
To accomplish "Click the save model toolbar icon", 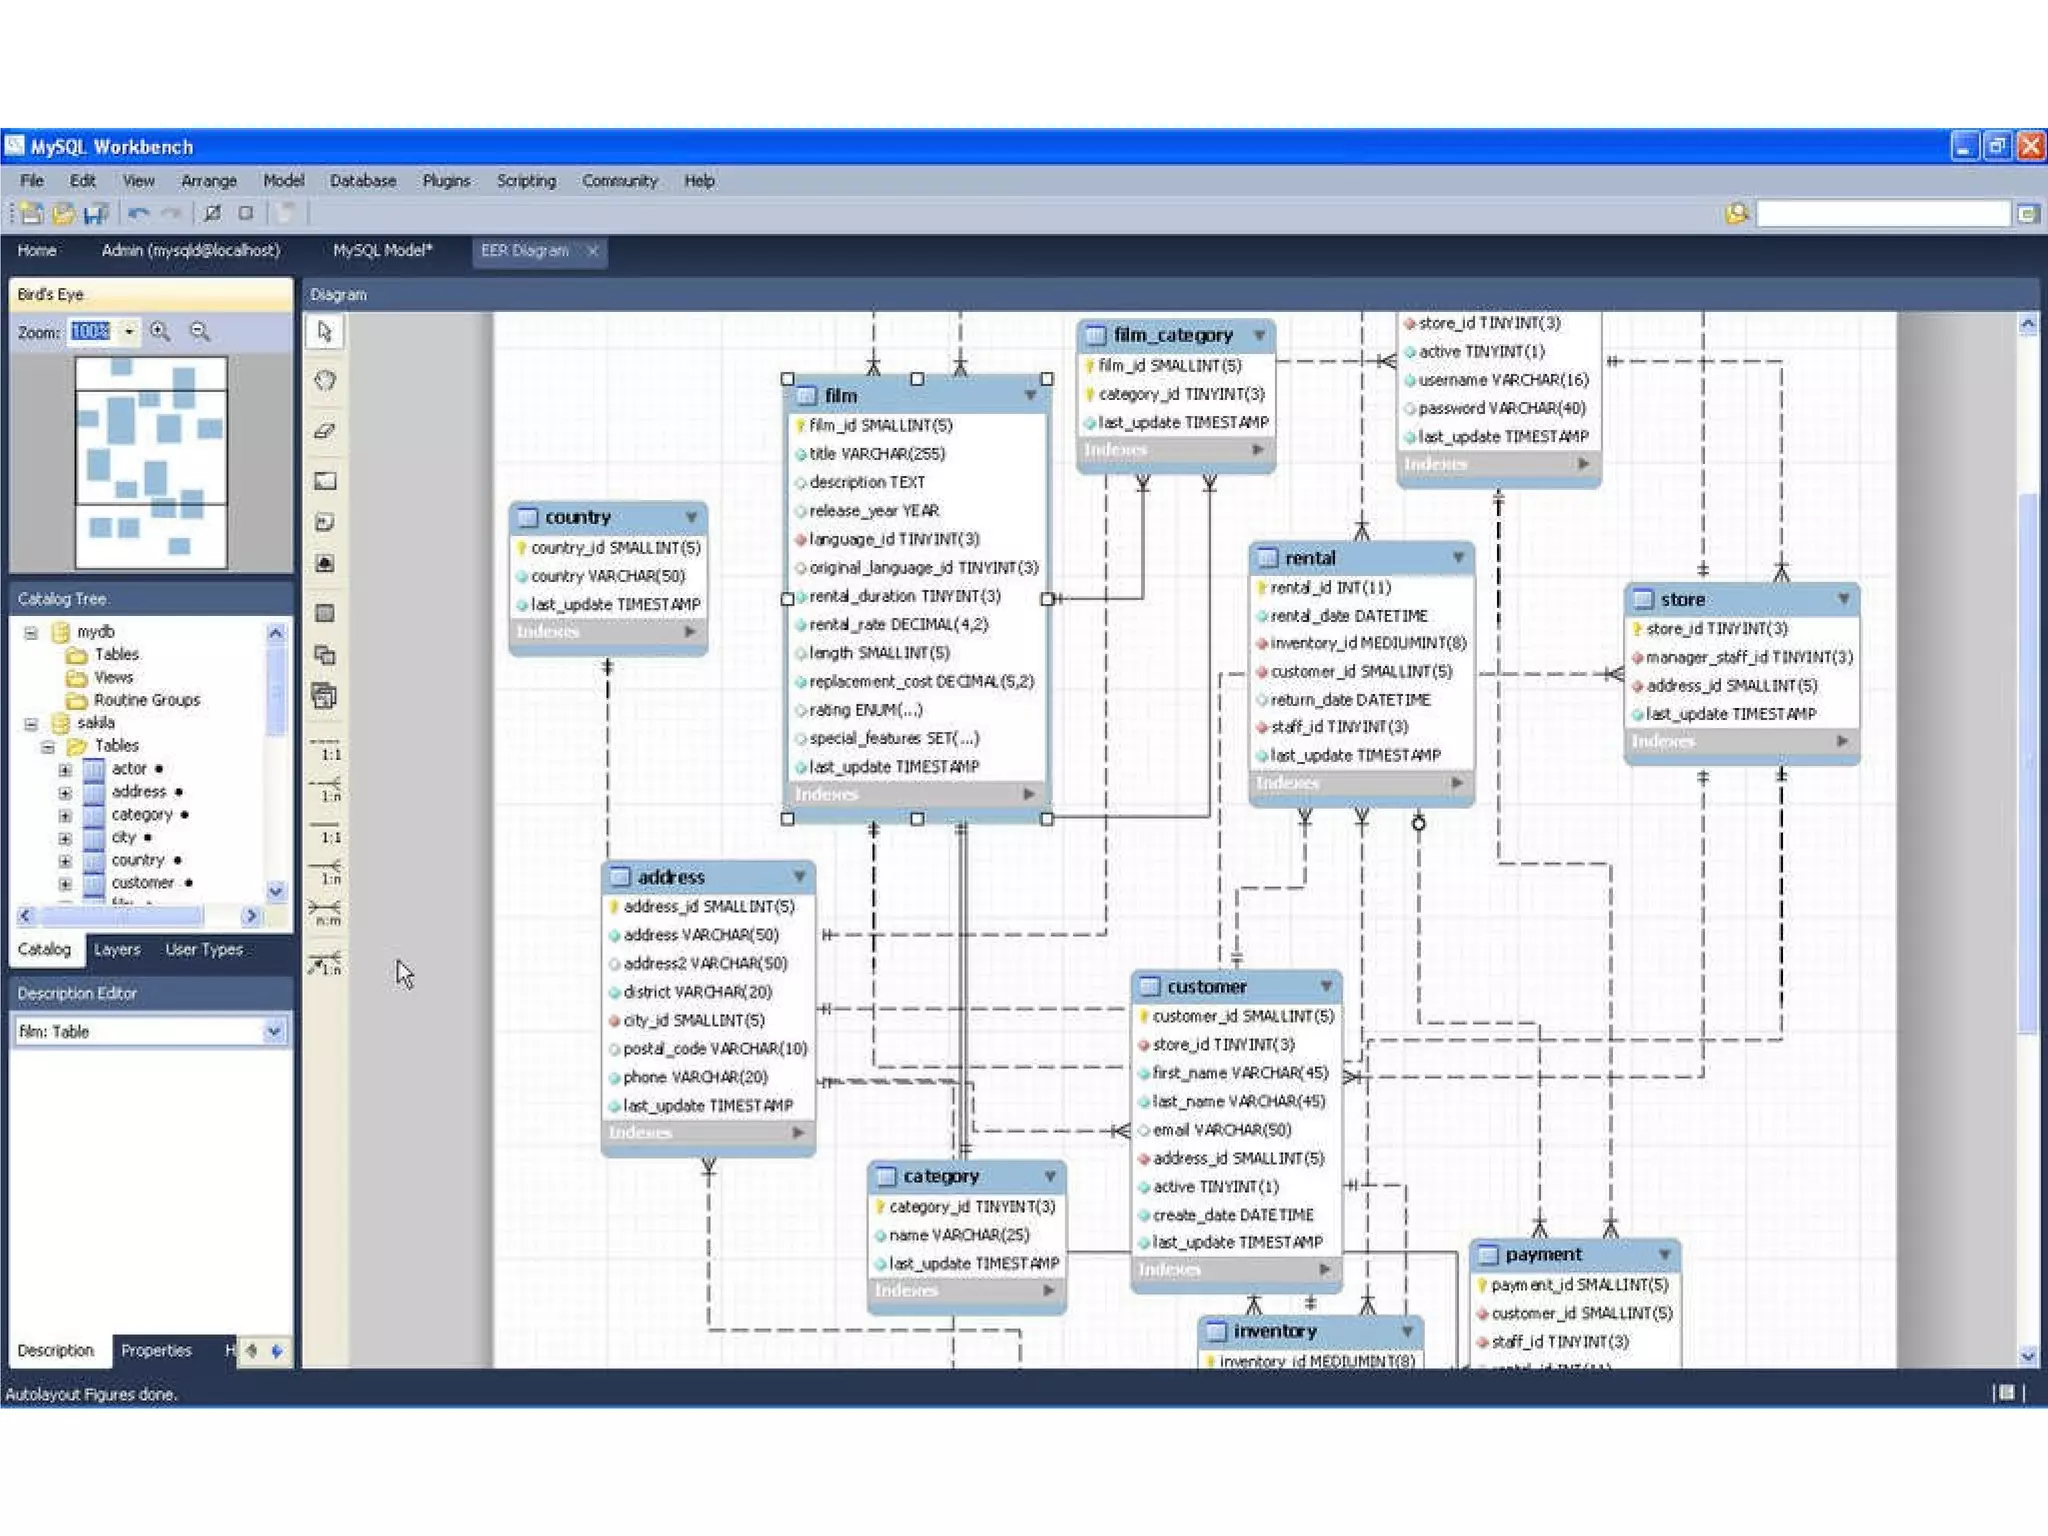I will 96,213.
